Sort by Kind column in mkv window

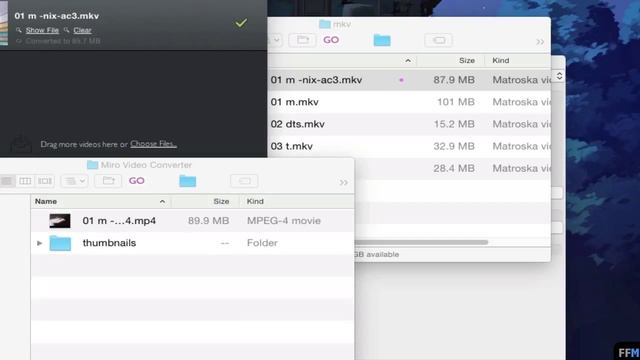(x=500, y=60)
